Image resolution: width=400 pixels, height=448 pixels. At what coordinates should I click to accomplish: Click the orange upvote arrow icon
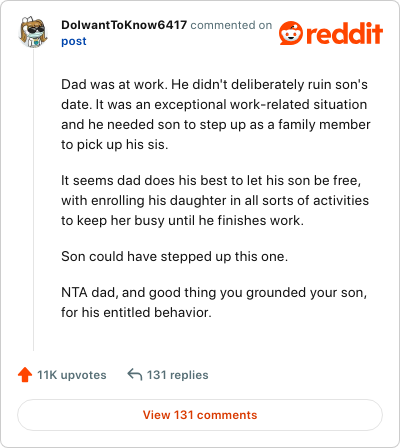point(25,375)
